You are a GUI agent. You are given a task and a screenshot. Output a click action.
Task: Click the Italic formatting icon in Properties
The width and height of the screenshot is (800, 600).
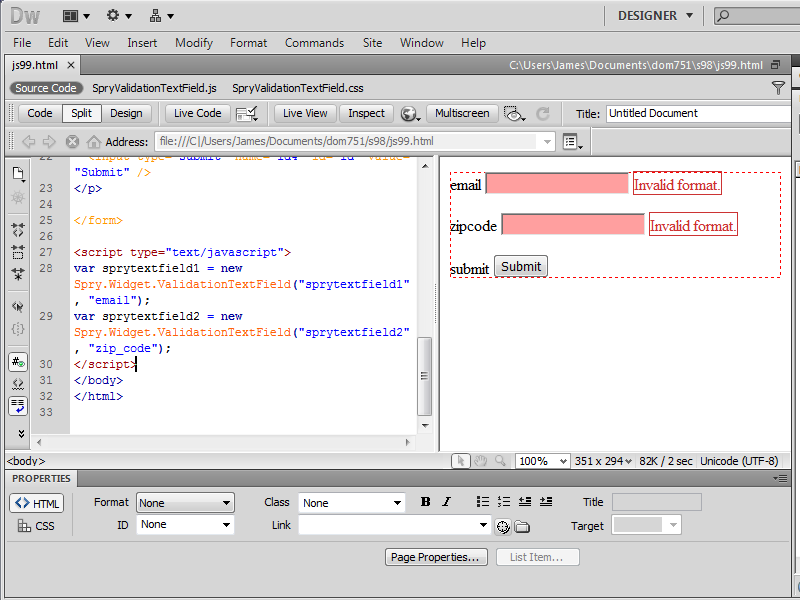tap(446, 502)
